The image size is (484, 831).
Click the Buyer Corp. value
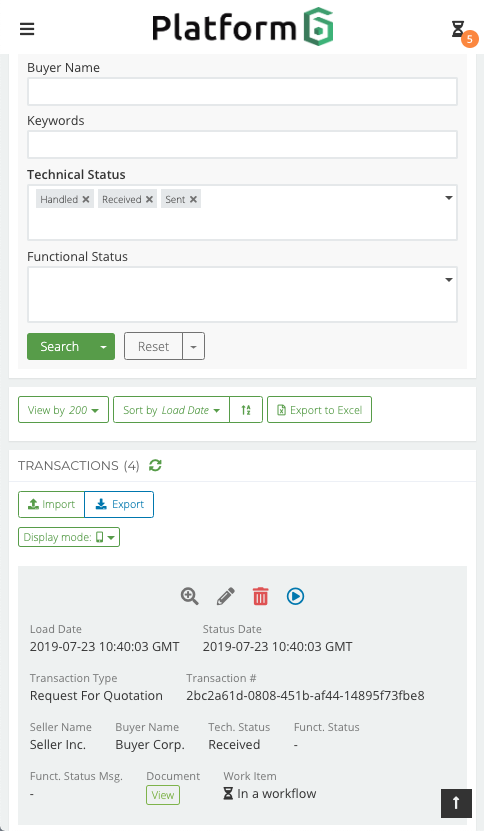[x=150, y=745]
